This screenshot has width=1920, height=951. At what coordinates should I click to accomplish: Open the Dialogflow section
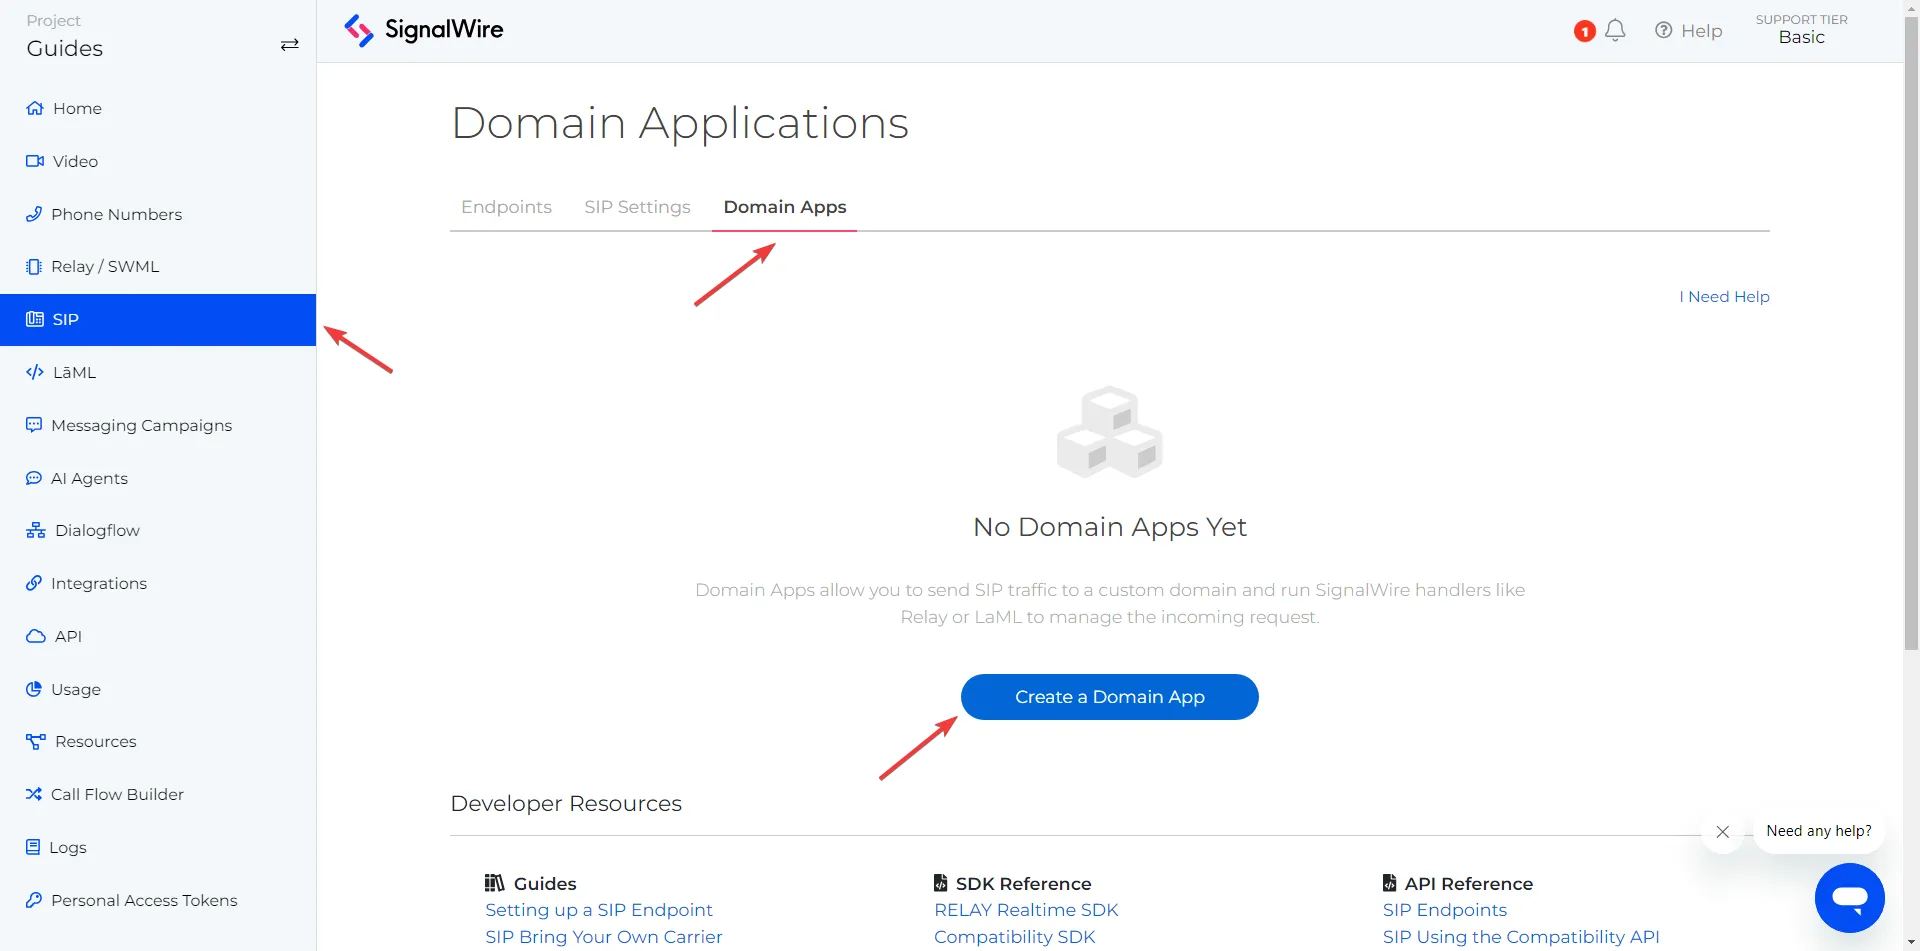pyautogui.click(x=95, y=530)
